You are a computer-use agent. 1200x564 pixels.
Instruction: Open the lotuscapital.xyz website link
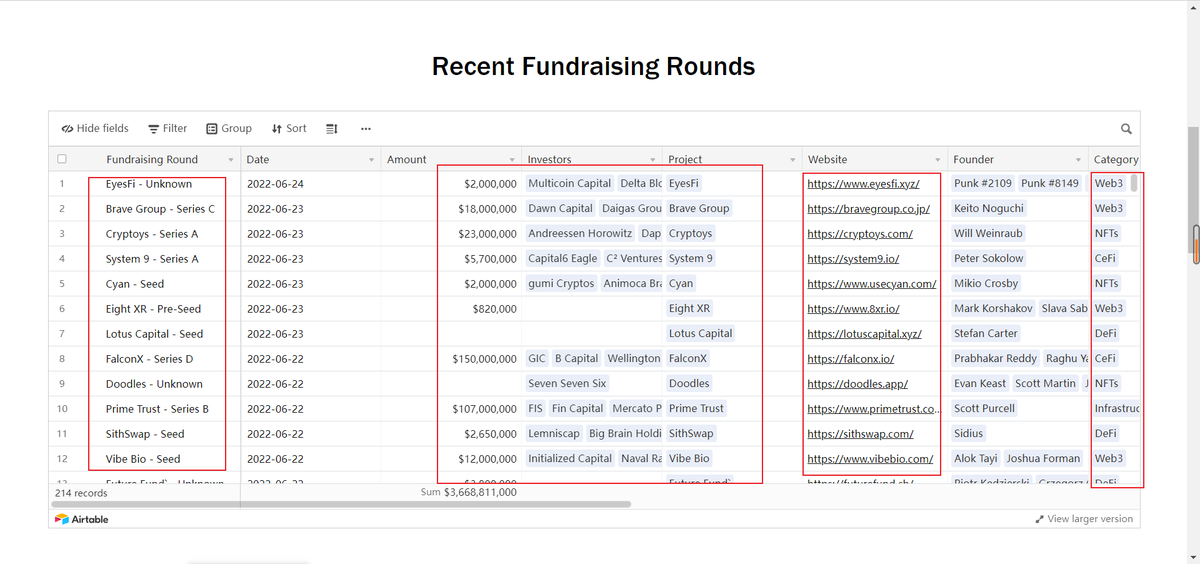pos(864,334)
